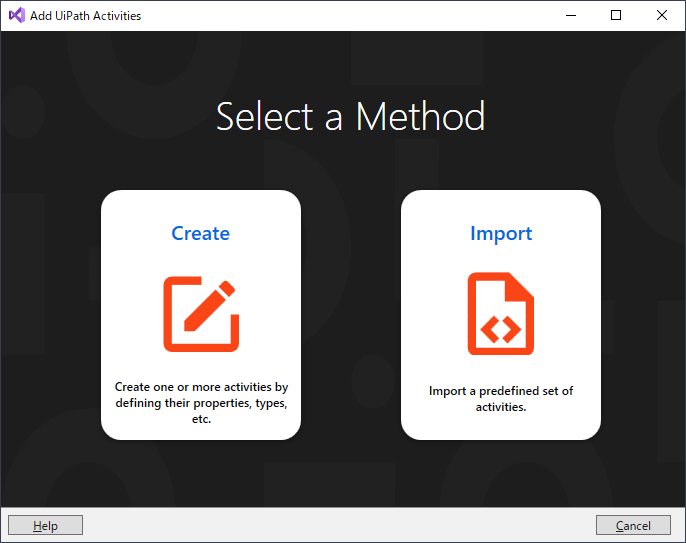Click 'Import a predefined set of activities' text

(501, 399)
